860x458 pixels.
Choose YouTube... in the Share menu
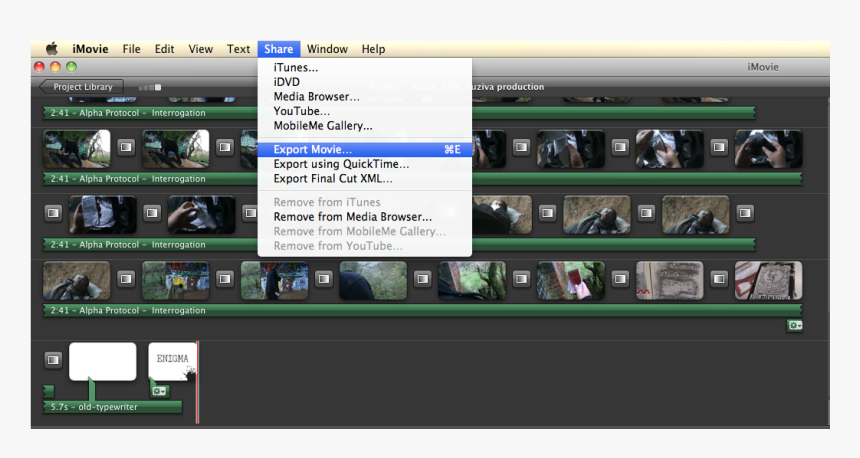365,111
